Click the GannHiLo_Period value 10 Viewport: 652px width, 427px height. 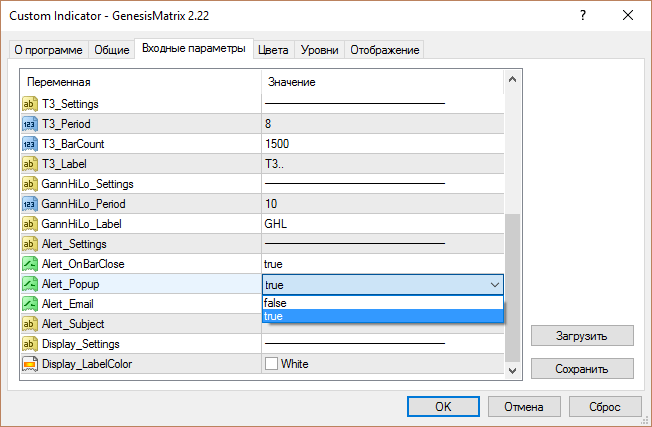(x=271, y=204)
